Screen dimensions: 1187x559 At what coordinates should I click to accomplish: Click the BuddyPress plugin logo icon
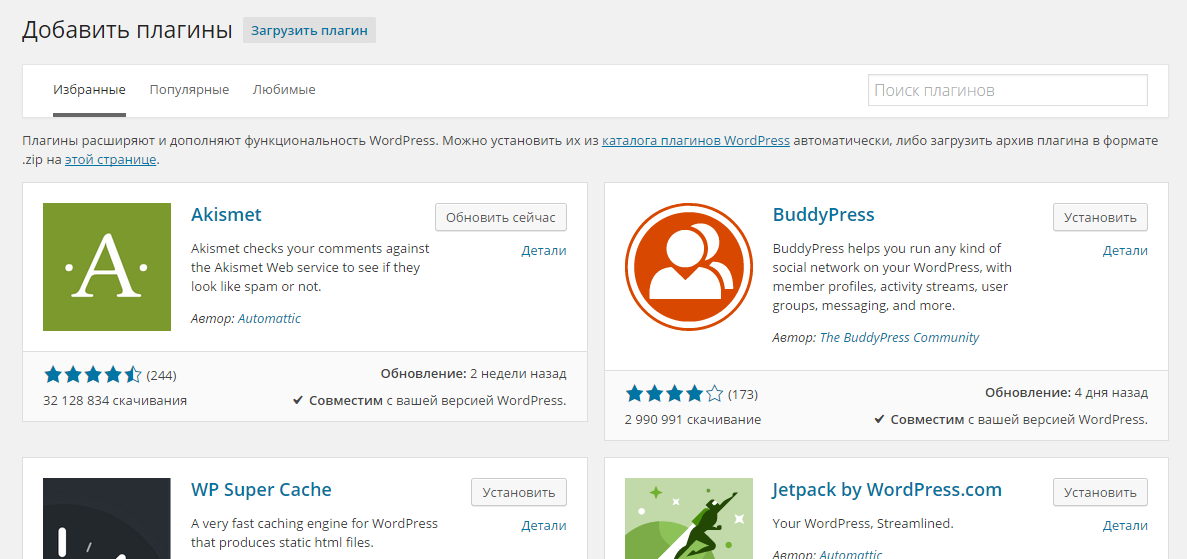(x=689, y=266)
